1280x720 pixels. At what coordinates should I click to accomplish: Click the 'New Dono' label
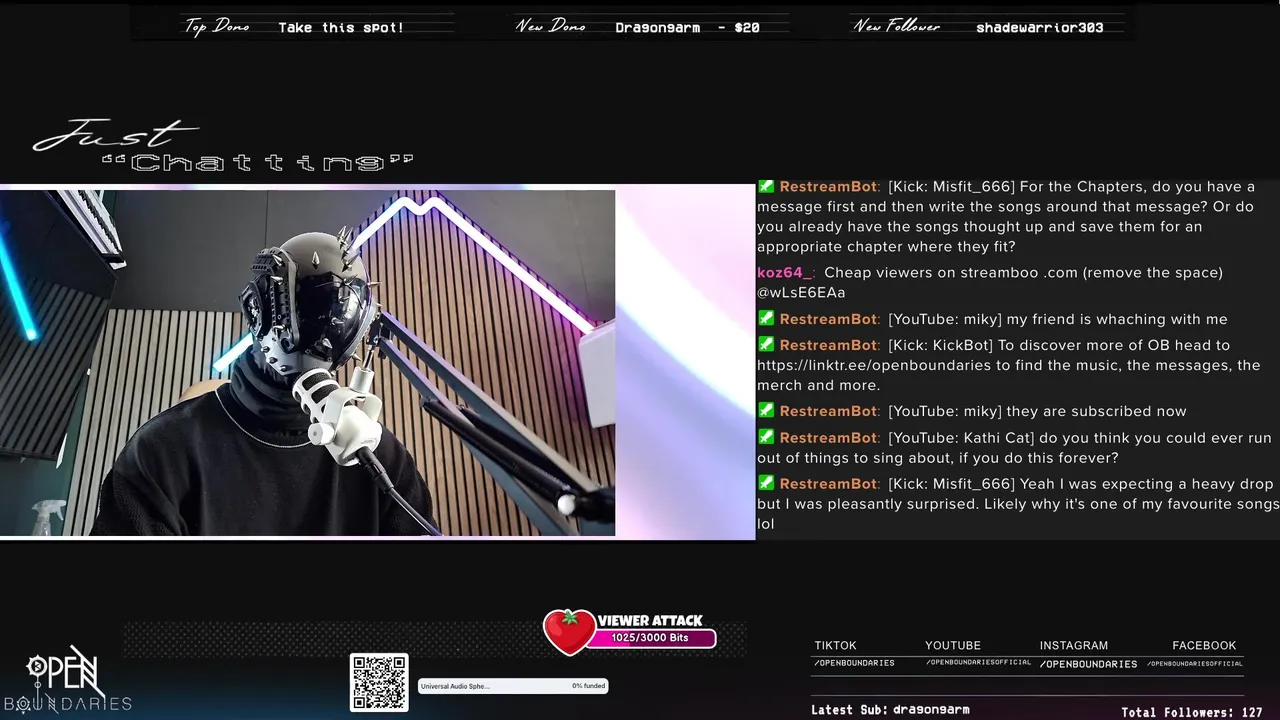click(550, 26)
